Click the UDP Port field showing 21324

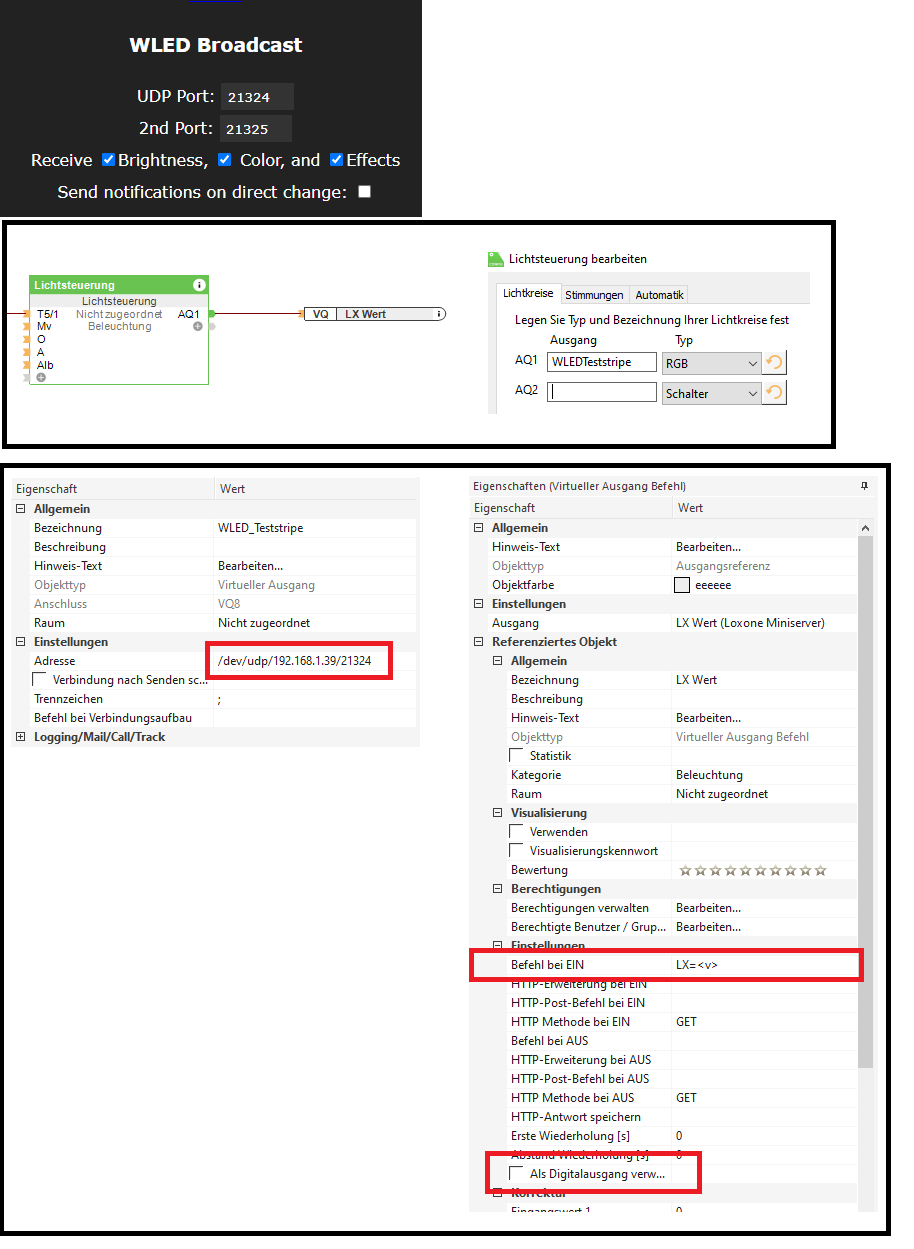(x=258, y=97)
